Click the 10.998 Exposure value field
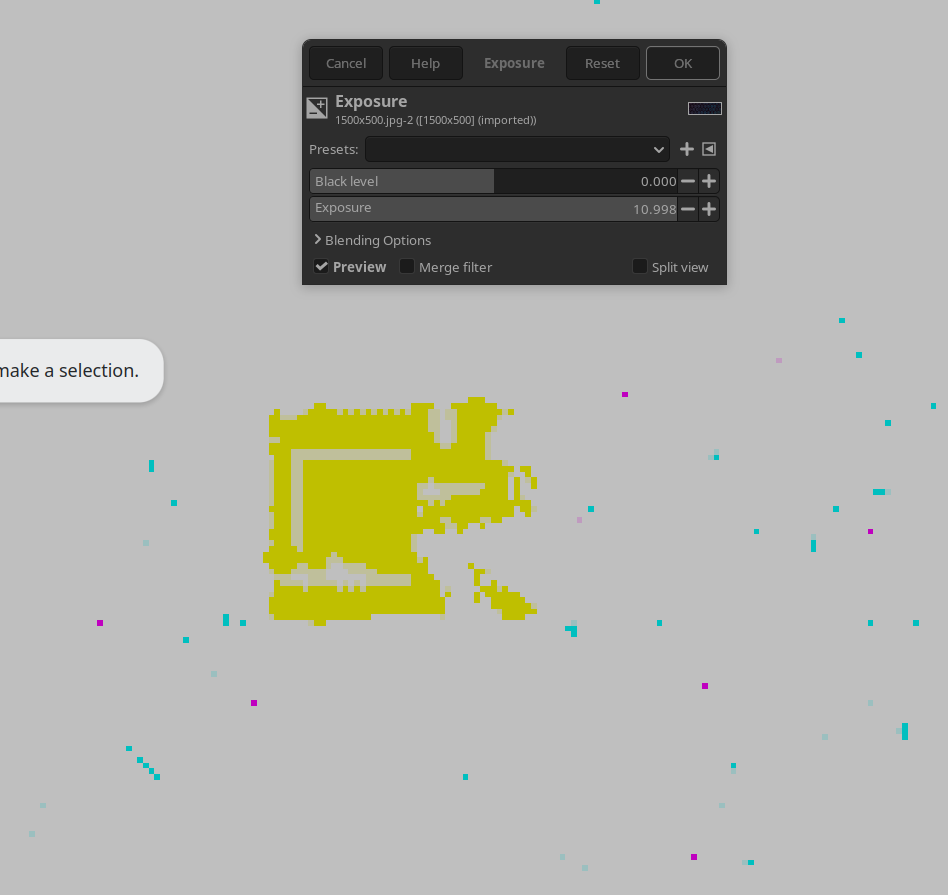 click(x=654, y=209)
